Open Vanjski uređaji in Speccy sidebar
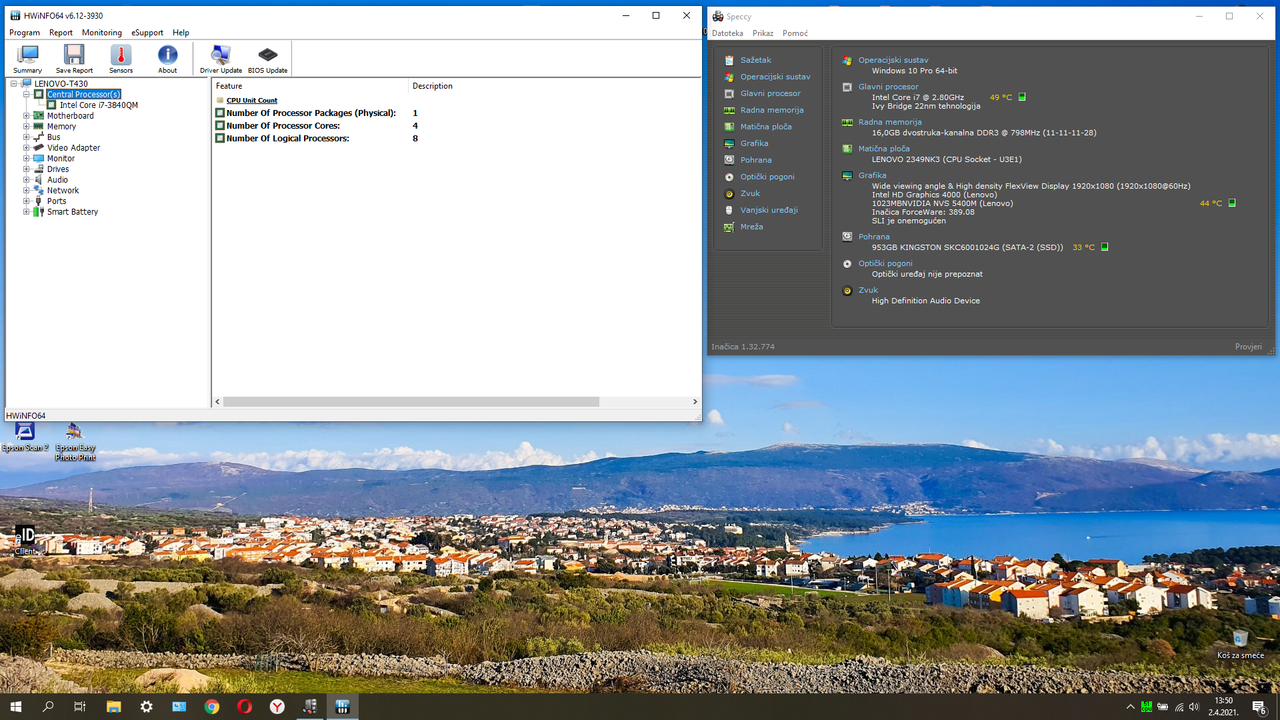The height and width of the screenshot is (720, 1280). tap(768, 210)
